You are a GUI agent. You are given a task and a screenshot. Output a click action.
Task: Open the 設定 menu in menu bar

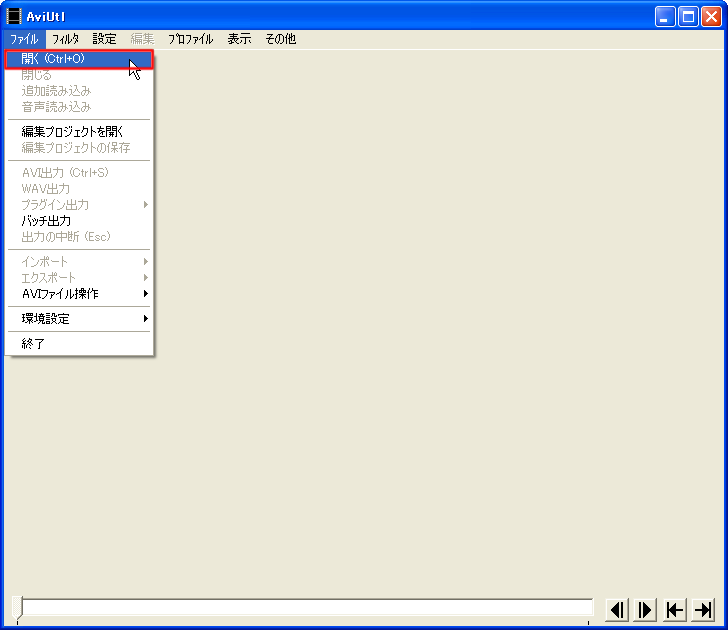104,39
